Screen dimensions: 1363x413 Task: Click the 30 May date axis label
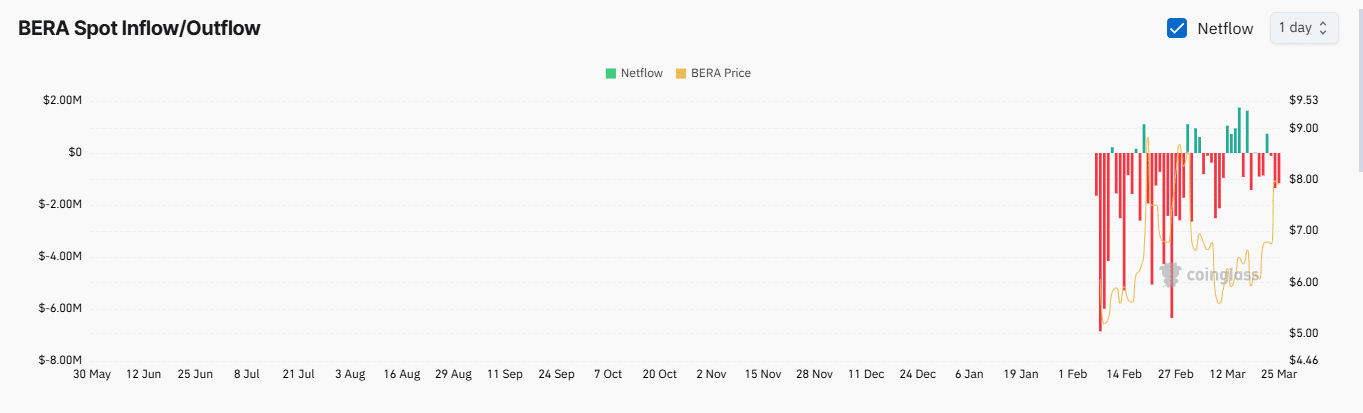coord(92,374)
